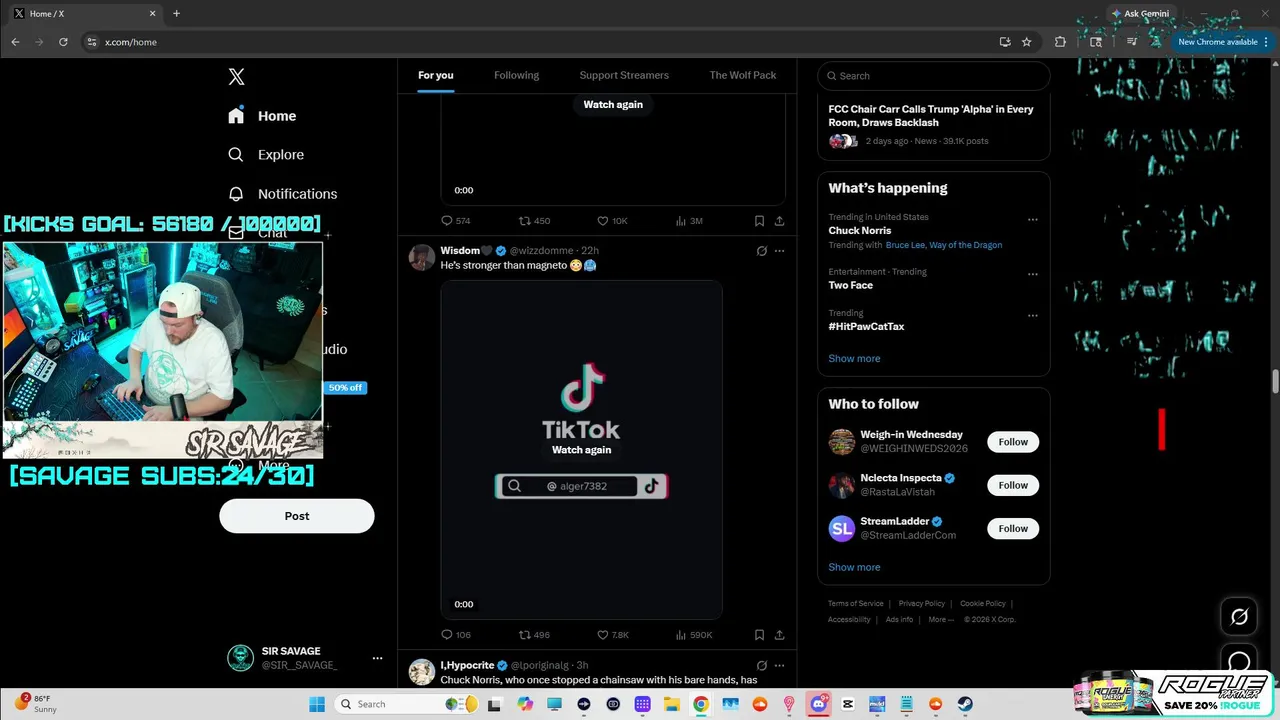This screenshot has width=1280, height=720.
Task: Open more options on the Wisdom post
Action: [779, 251]
